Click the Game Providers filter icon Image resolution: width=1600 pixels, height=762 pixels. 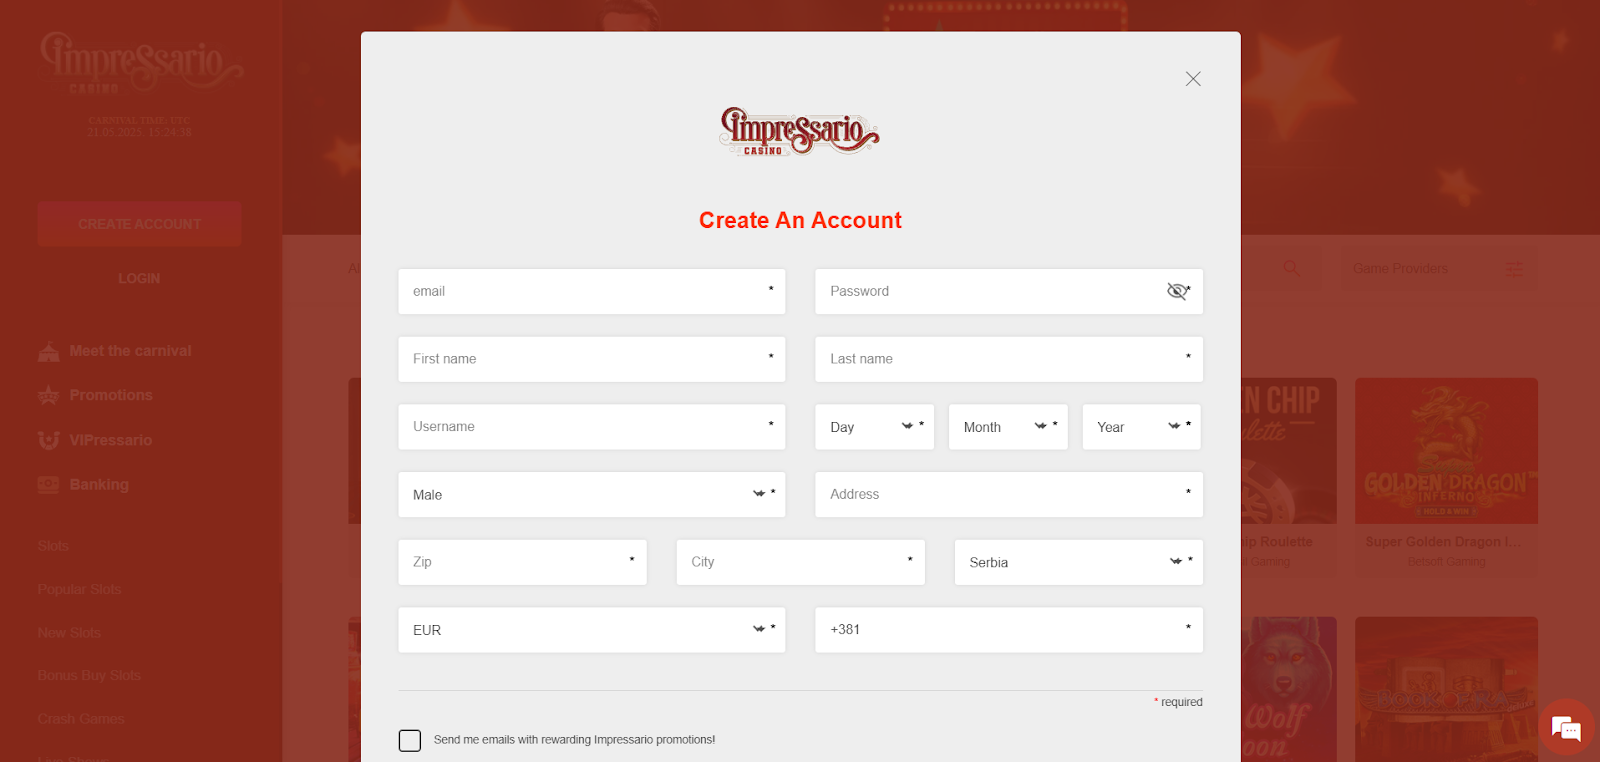pos(1515,269)
